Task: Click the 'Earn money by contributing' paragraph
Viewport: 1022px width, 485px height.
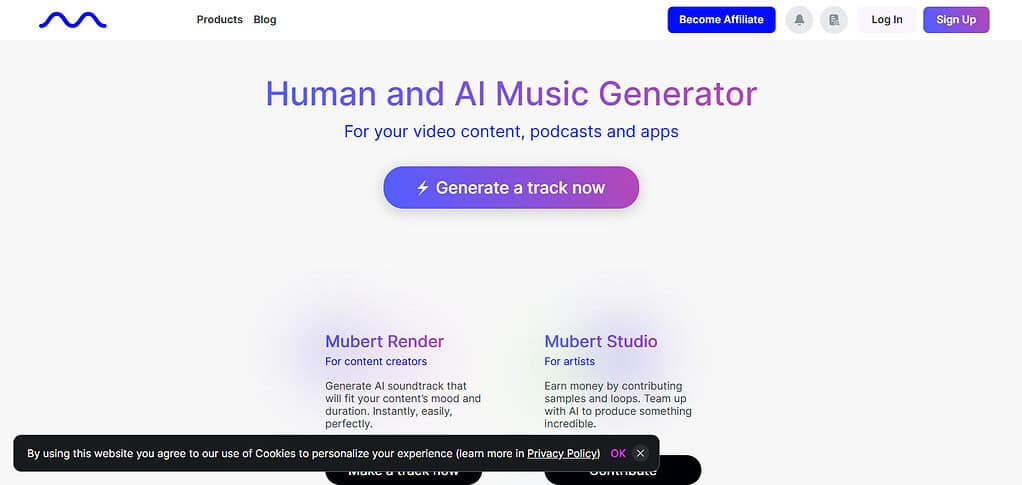Action: click(618, 405)
